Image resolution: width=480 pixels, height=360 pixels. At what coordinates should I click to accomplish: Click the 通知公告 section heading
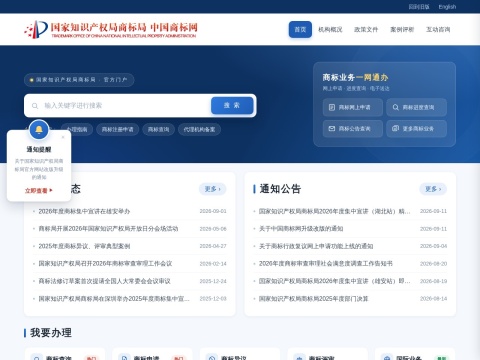point(280,189)
